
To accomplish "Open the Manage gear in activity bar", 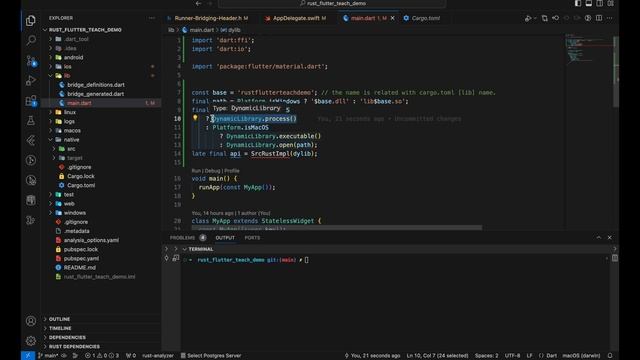I will pyautogui.click(x=31, y=340).
